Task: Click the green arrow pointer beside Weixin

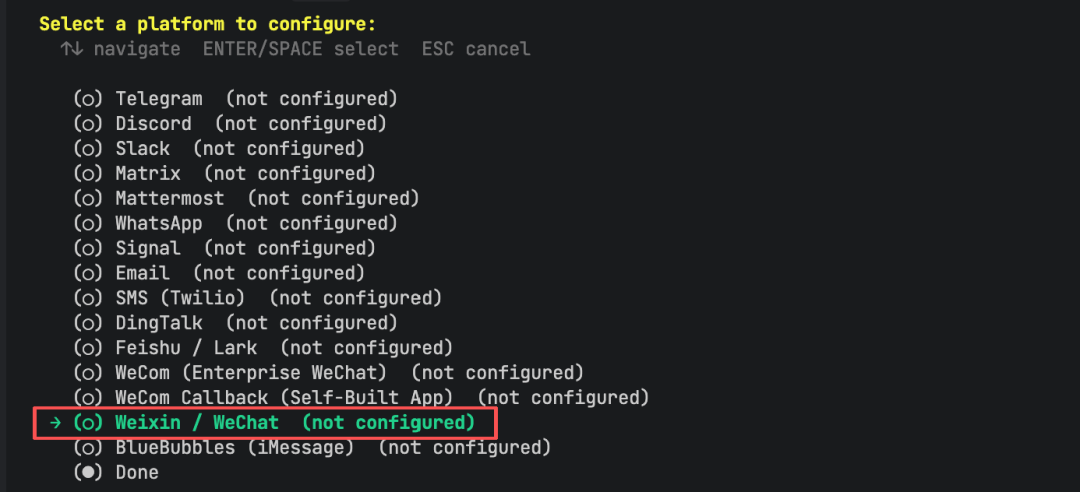Action: pyautogui.click(x=56, y=423)
